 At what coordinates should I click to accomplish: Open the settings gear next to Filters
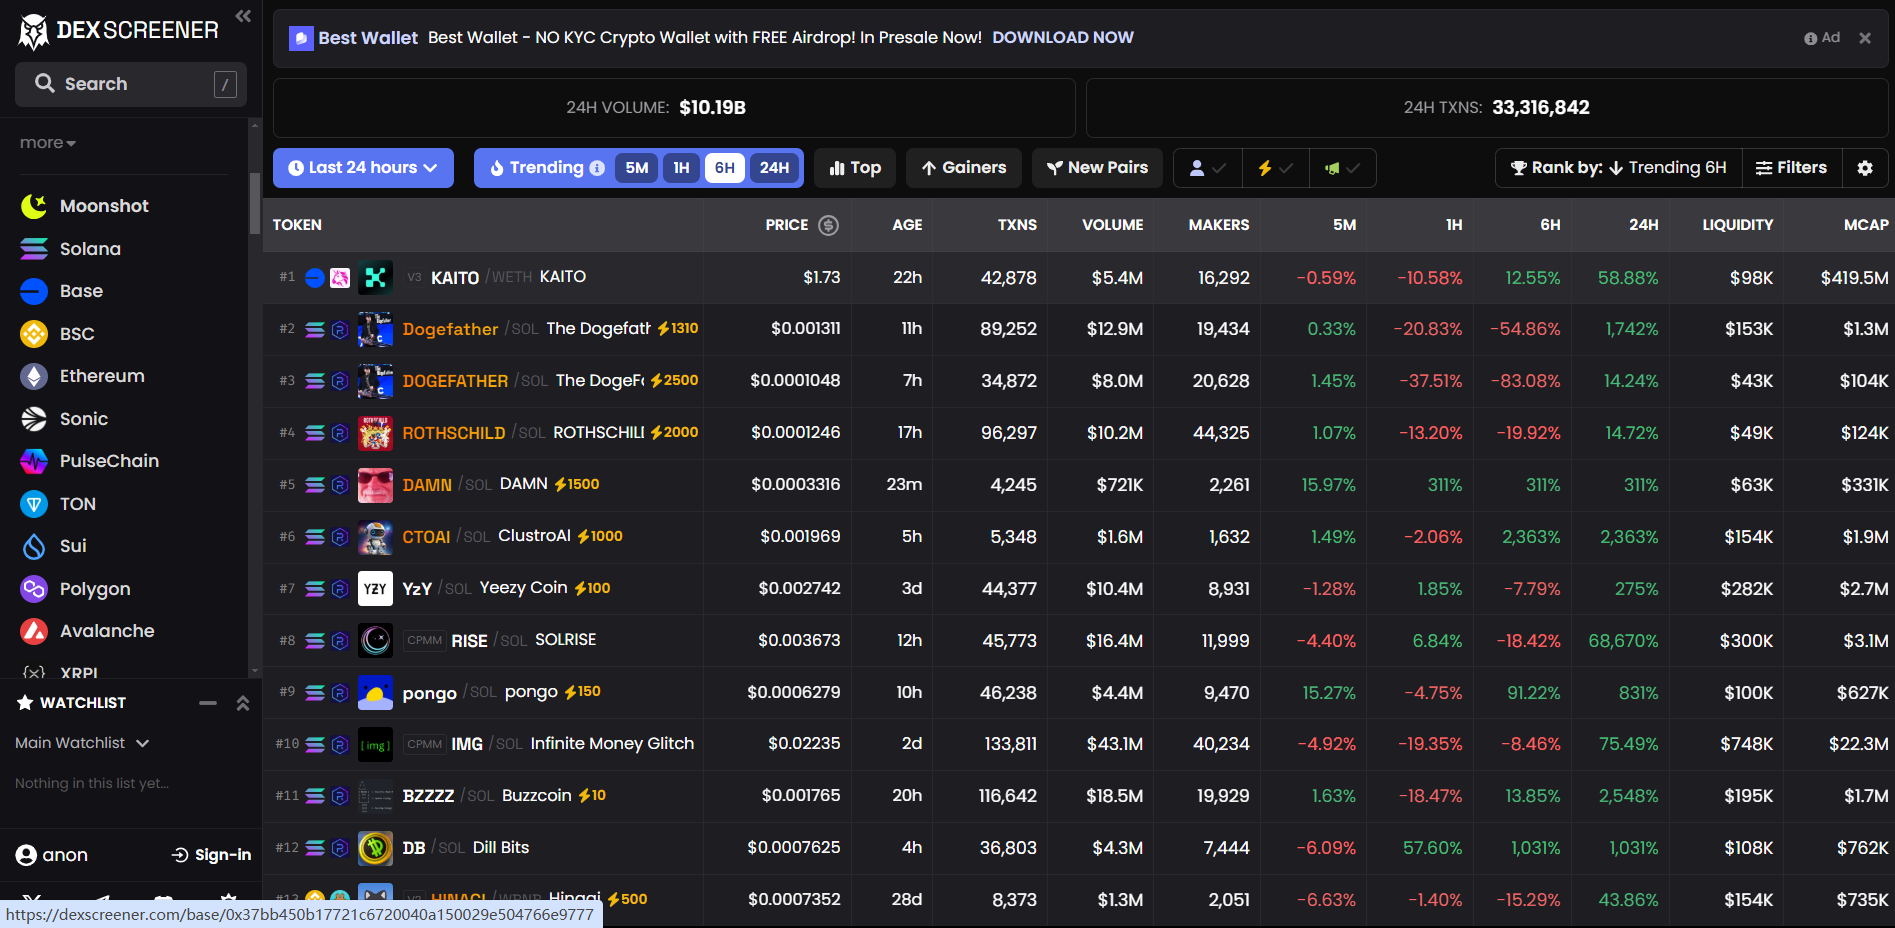tap(1865, 168)
